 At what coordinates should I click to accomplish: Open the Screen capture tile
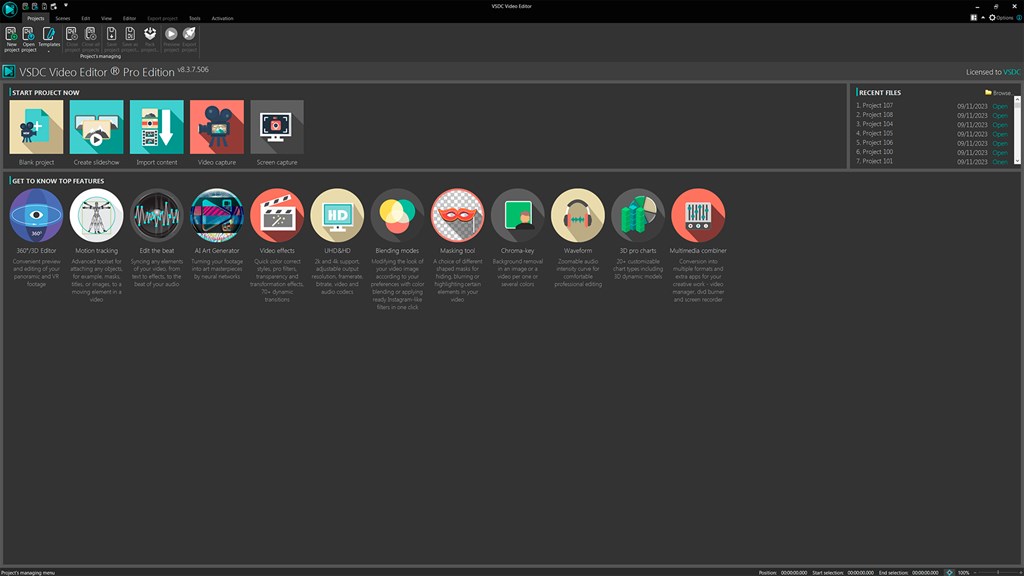277,127
